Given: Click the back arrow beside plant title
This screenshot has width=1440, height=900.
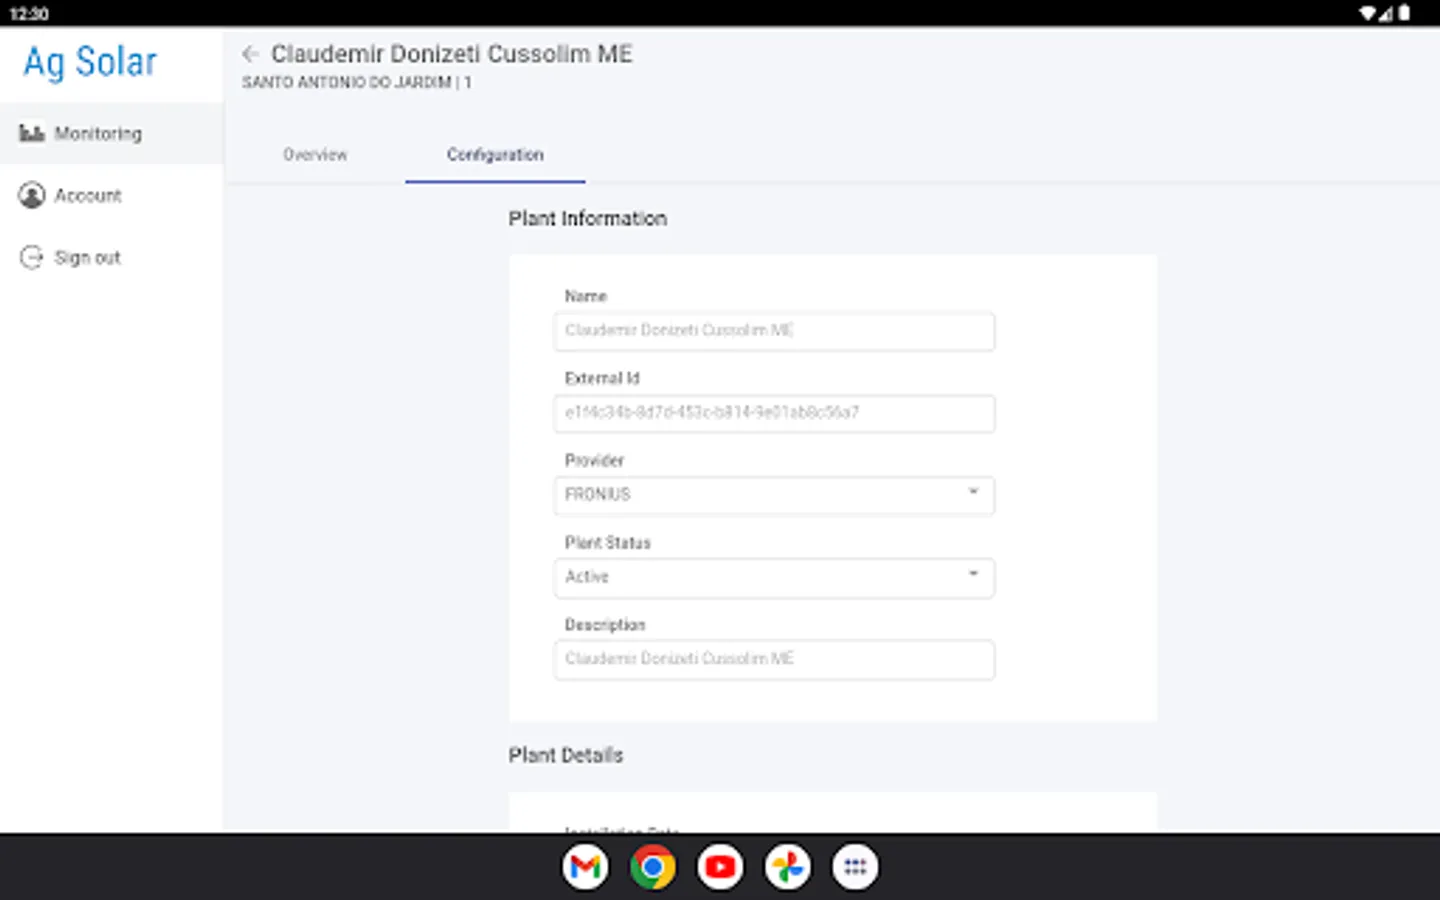Looking at the screenshot, I should point(250,54).
